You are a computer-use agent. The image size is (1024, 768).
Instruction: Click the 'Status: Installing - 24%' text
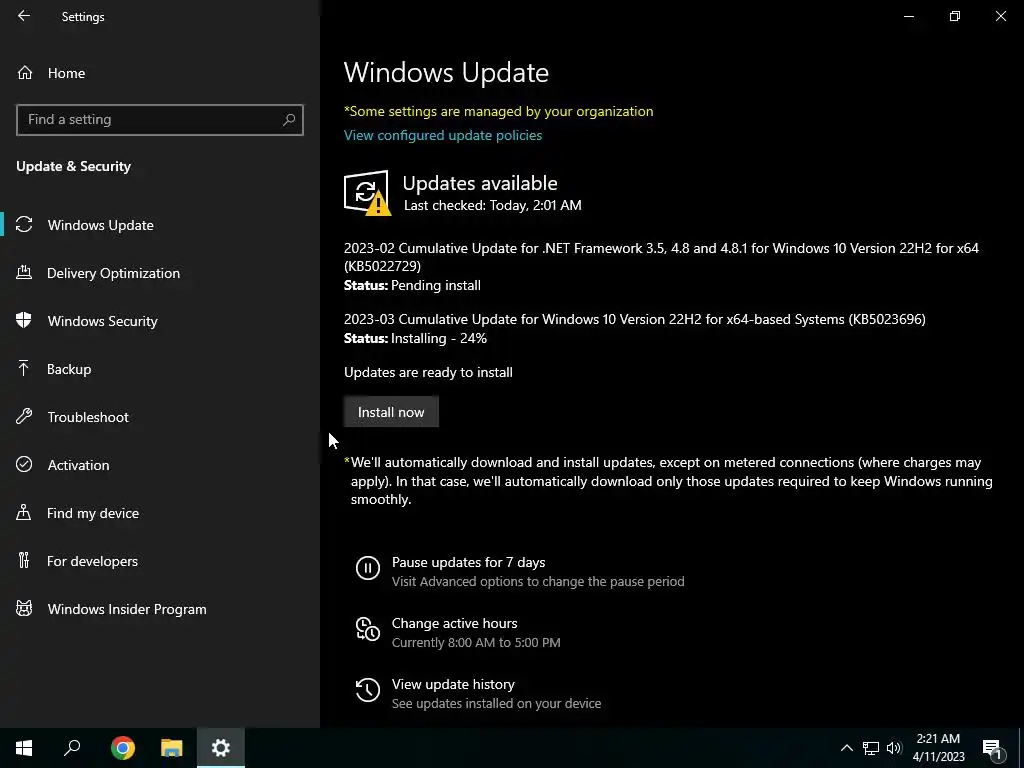[x=415, y=338]
